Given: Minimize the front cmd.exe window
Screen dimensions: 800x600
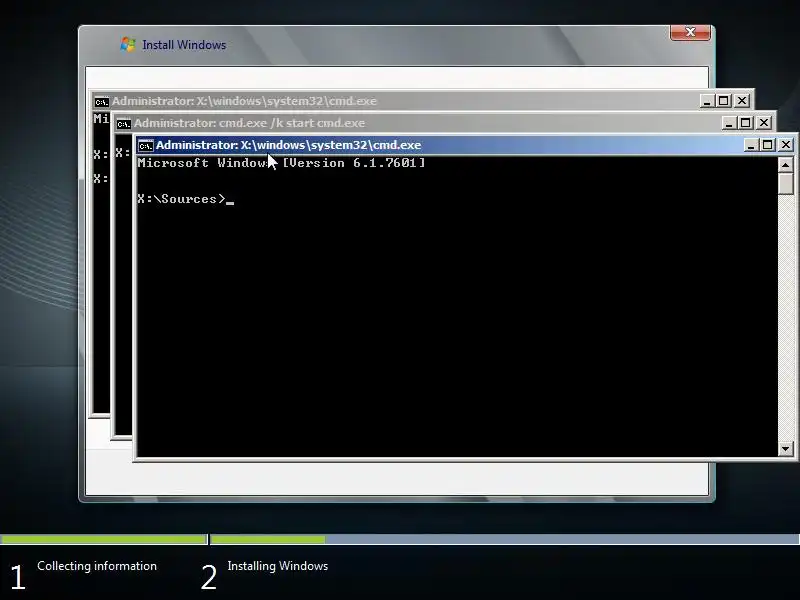Looking at the screenshot, I should pyautogui.click(x=751, y=145).
